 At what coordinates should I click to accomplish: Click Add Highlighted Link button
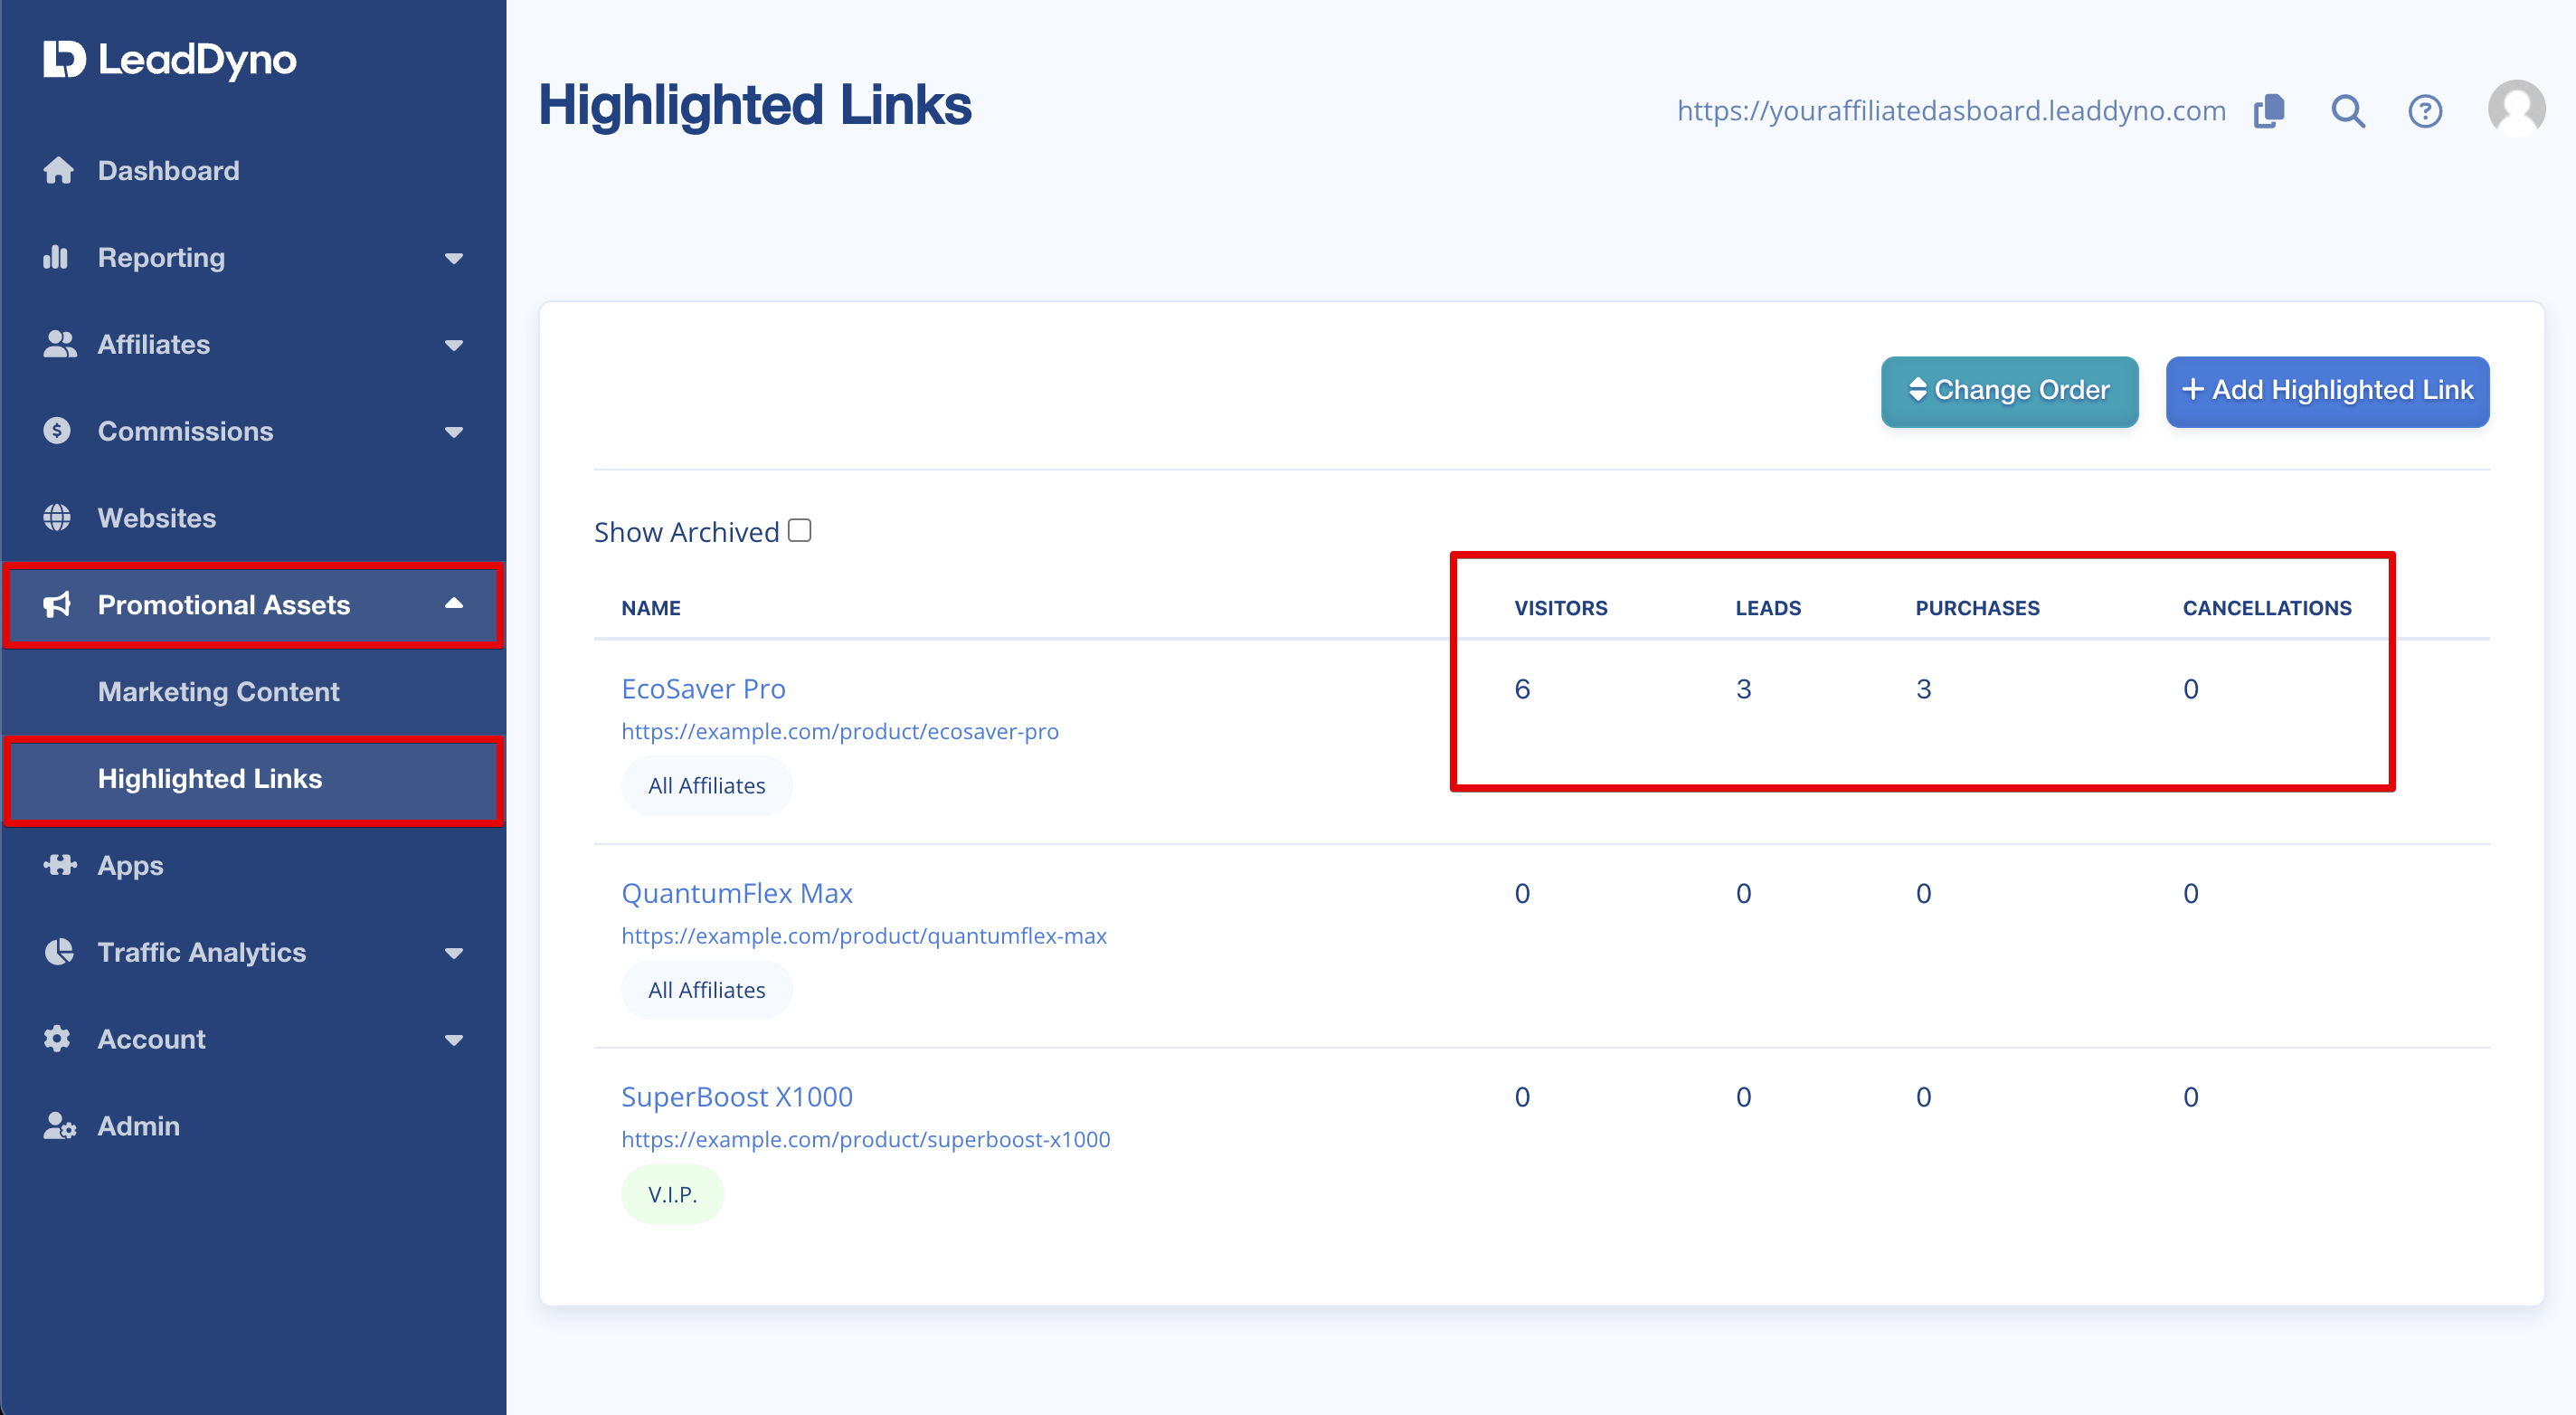click(2328, 391)
